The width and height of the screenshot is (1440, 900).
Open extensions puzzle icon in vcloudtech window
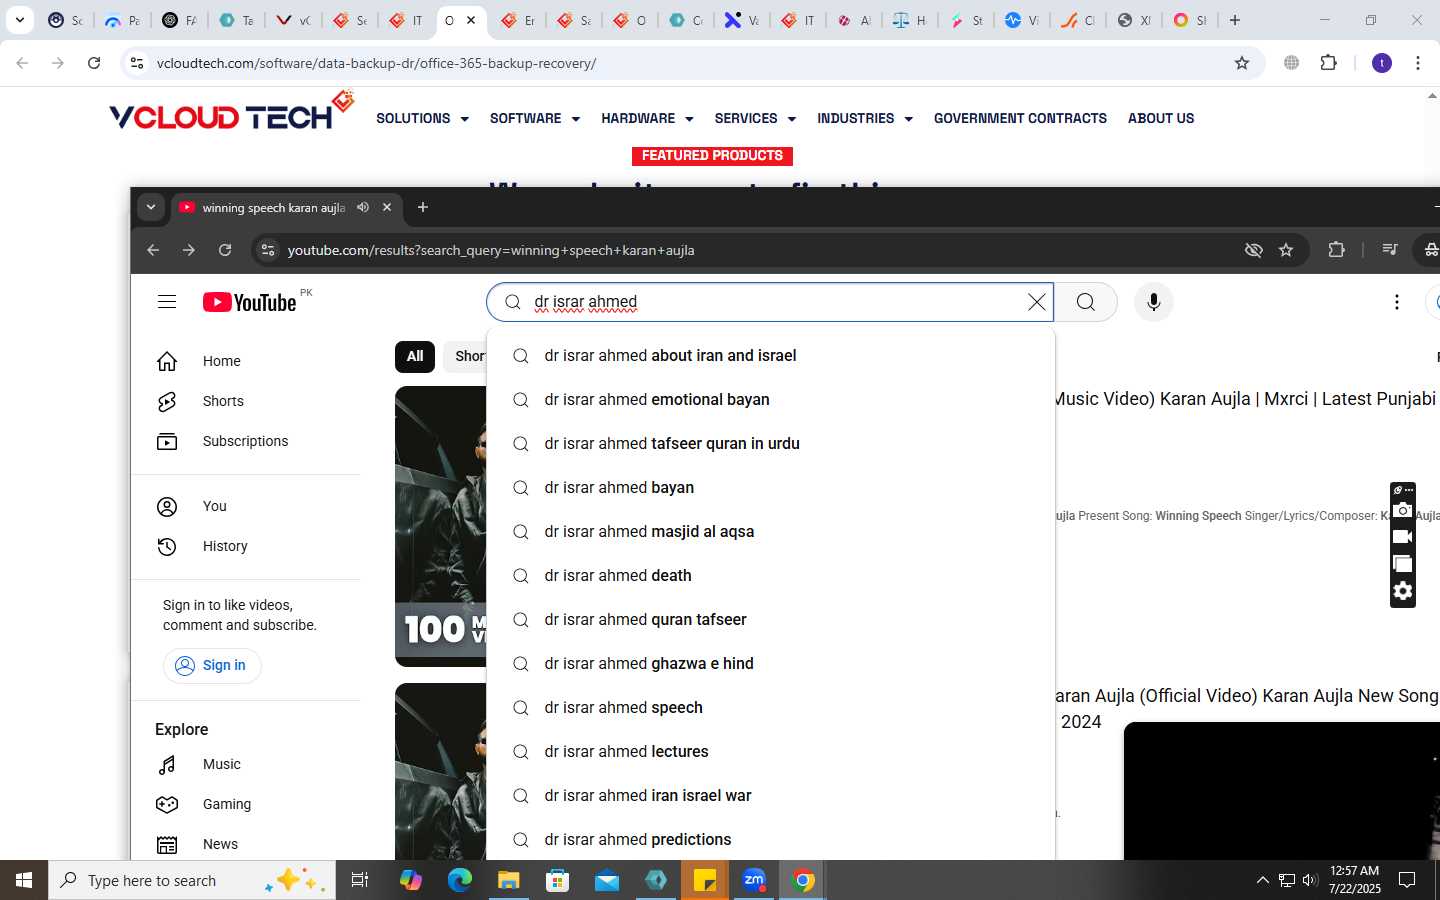point(1328,63)
